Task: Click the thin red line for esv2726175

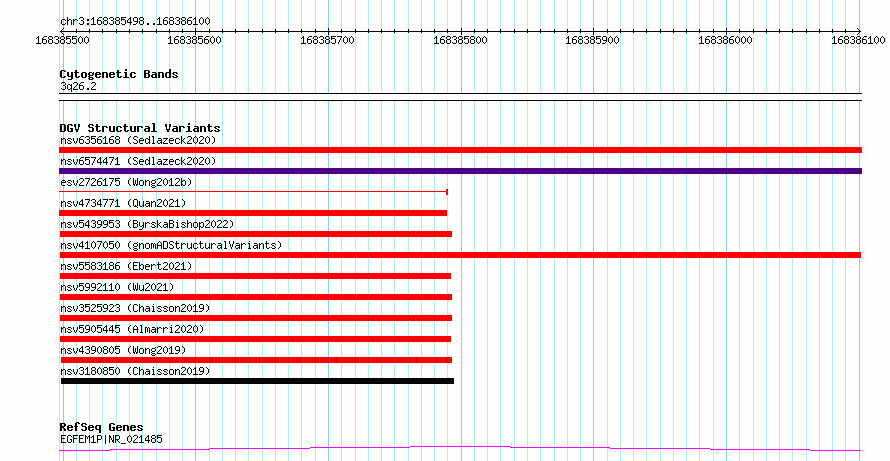Action: pyautogui.click(x=254, y=192)
